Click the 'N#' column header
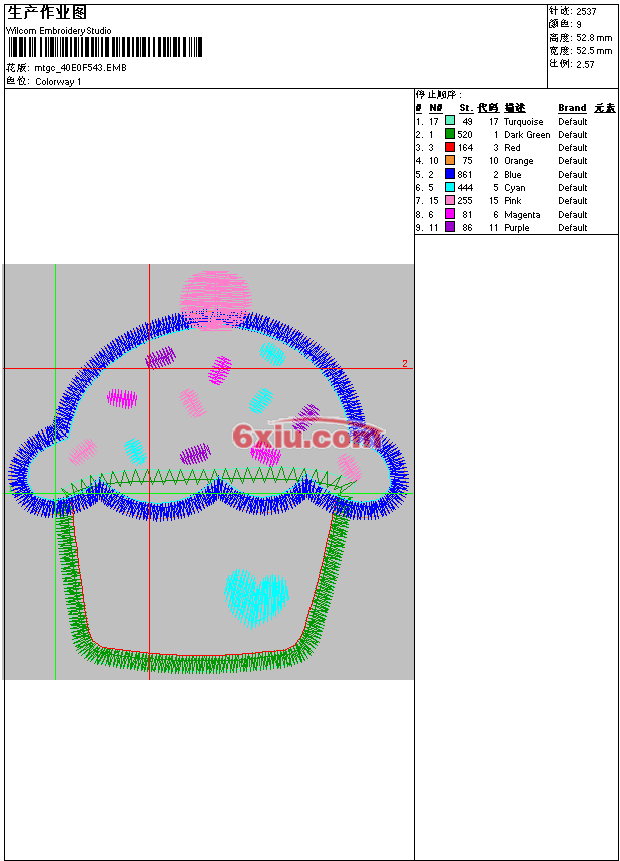Viewport: 620px width, 861px height. 435,108
